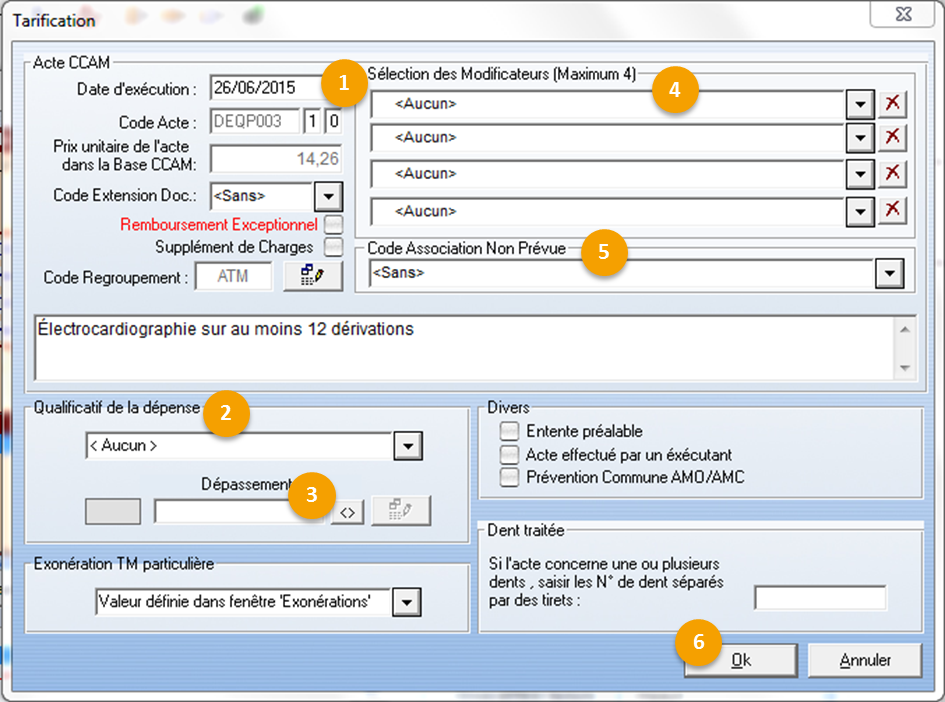Expand the Code Extension Doc. dropdown

329,195
